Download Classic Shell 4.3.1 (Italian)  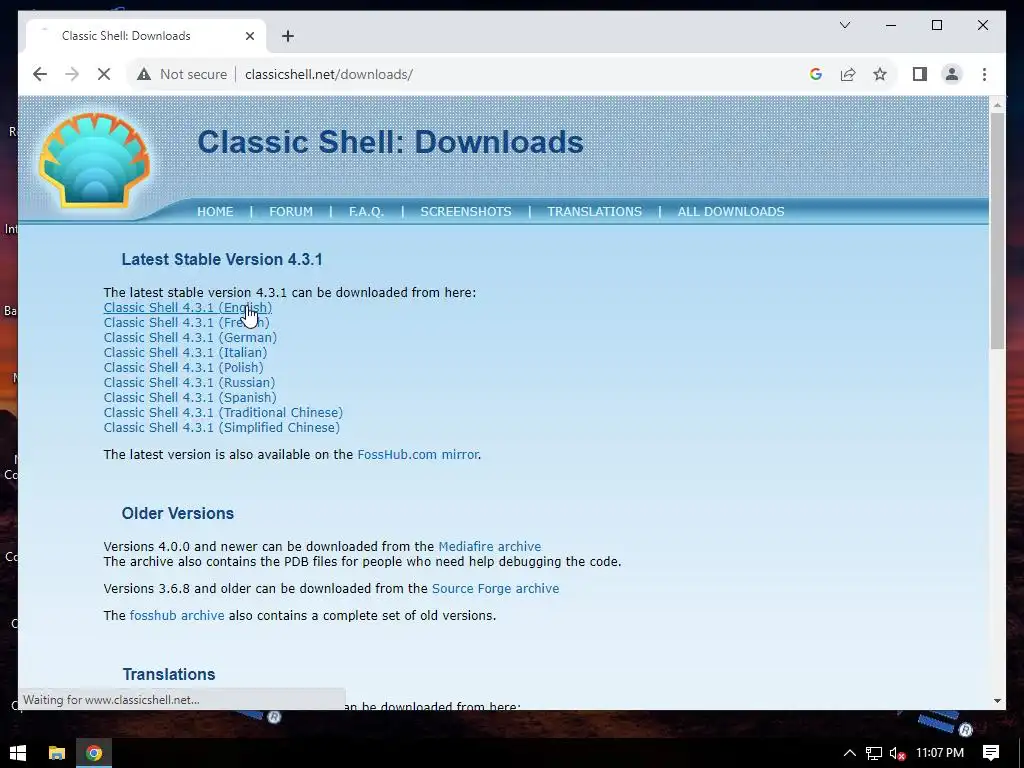(185, 353)
